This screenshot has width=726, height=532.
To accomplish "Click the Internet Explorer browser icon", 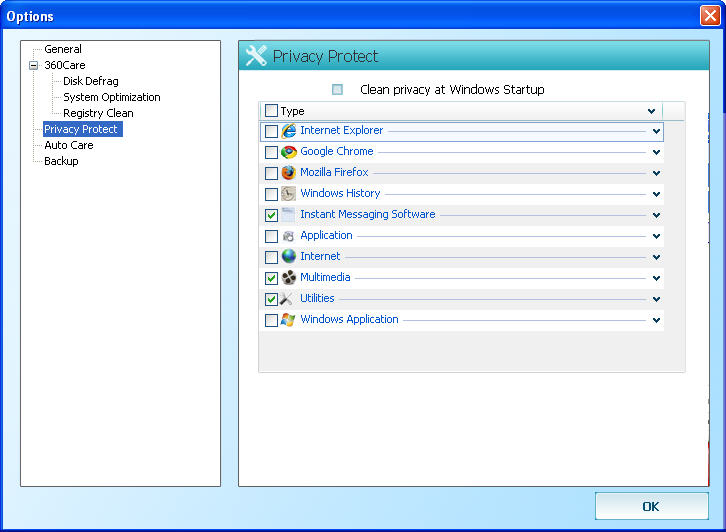I will [x=288, y=131].
